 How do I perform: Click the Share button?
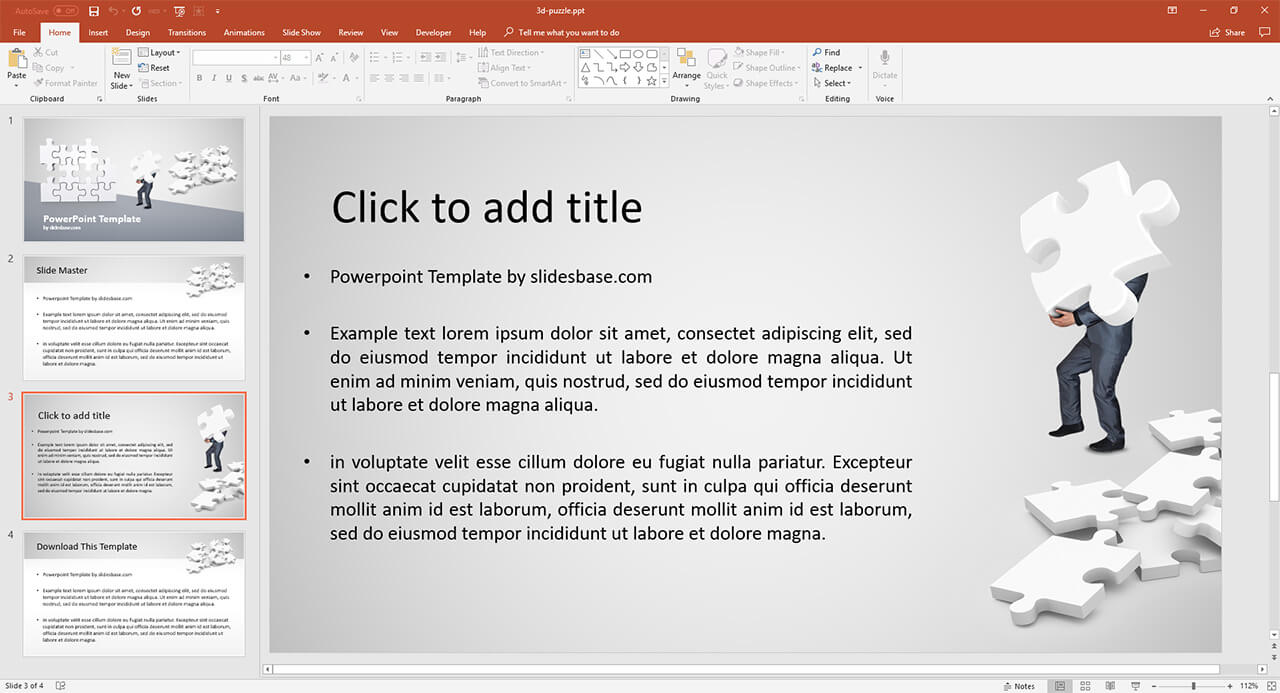[1228, 32]
